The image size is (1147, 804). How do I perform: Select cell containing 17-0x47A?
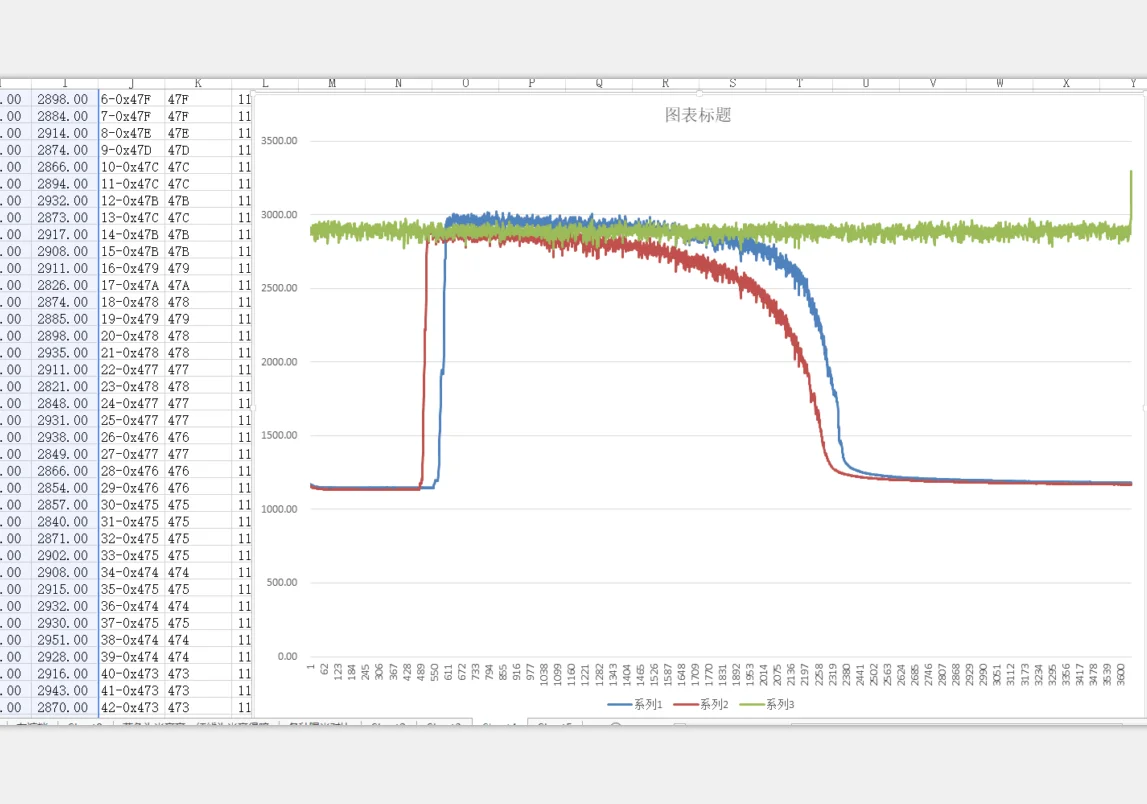coord(132,285)
